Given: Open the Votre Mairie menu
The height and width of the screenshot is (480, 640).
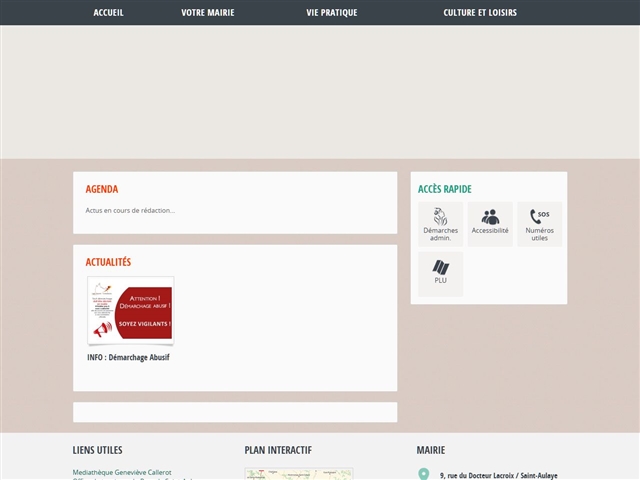Looking at the screenshot, I should click(x=208, y=13).
